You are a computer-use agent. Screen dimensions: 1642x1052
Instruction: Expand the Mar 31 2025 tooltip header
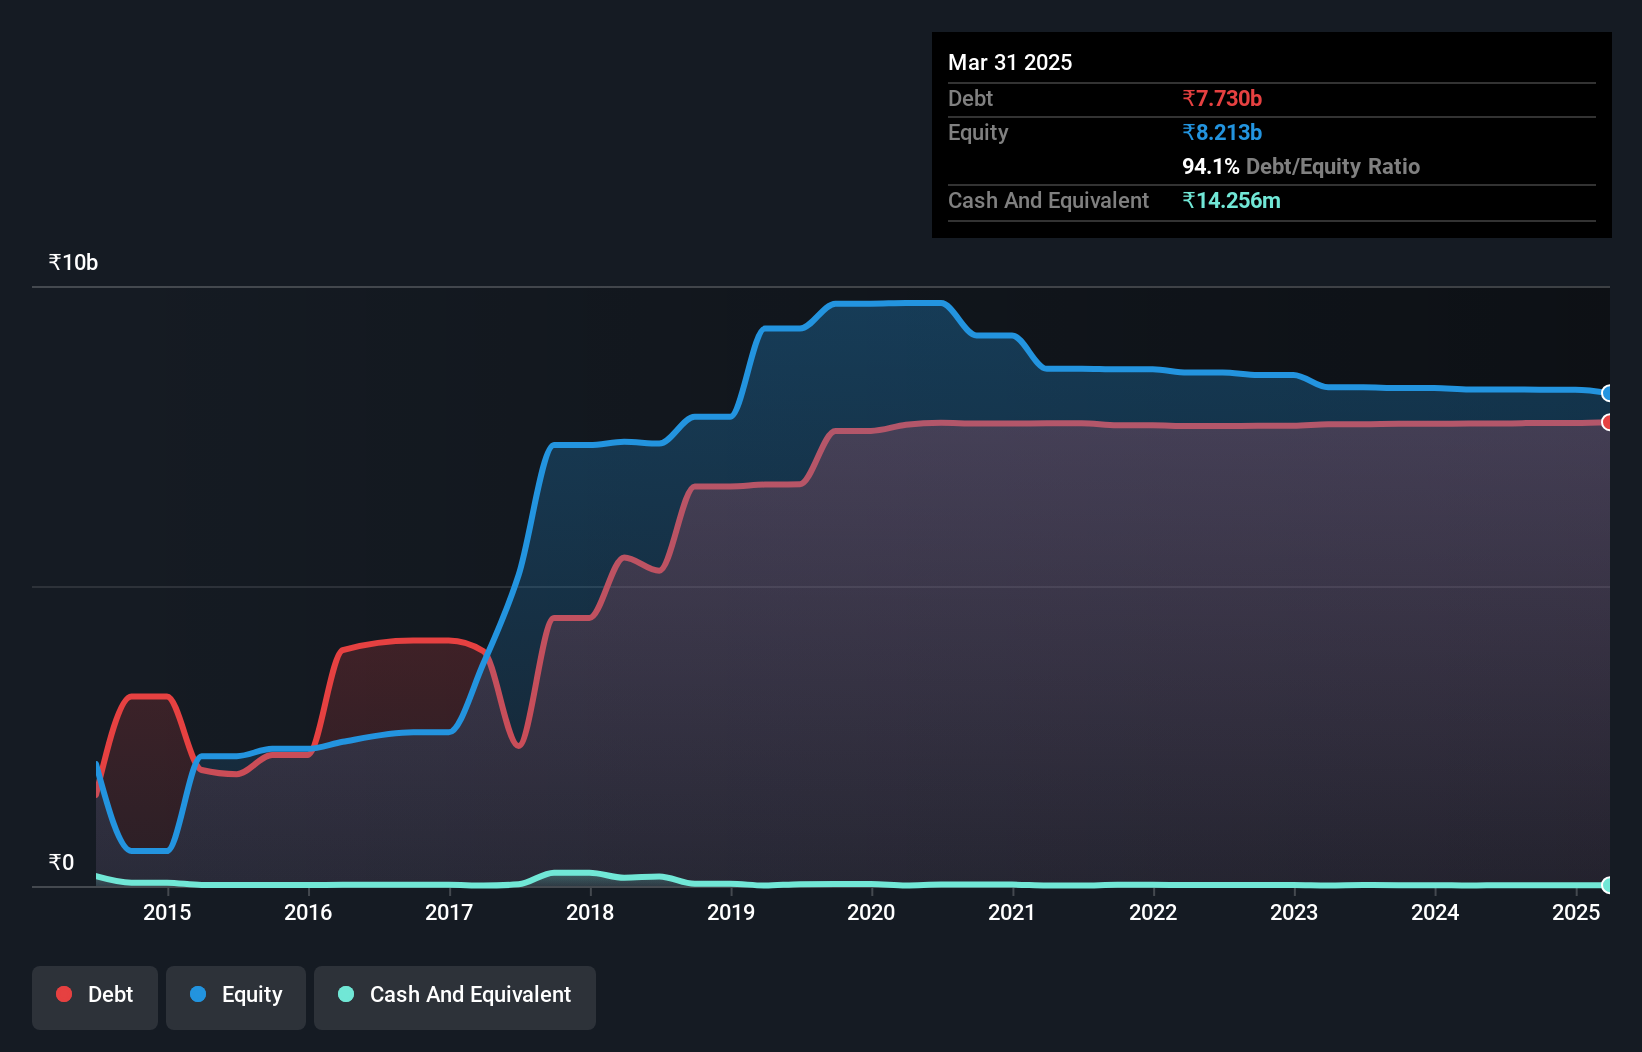[x=1010, y=62]
